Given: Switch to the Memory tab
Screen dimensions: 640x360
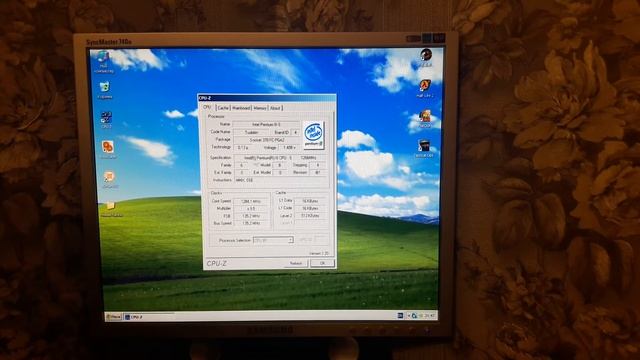Looking at the screenshot, I should (x=260, y=108).
